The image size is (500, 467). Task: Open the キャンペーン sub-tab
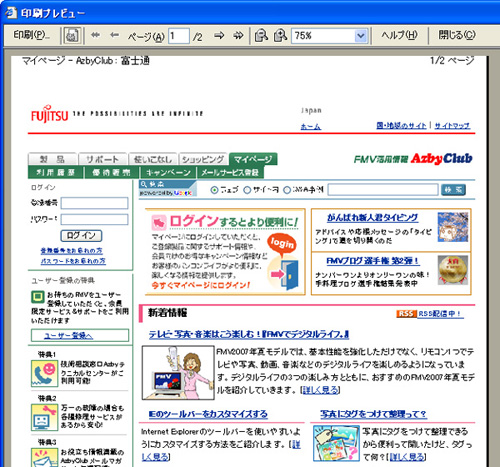[x=168, y=172]
